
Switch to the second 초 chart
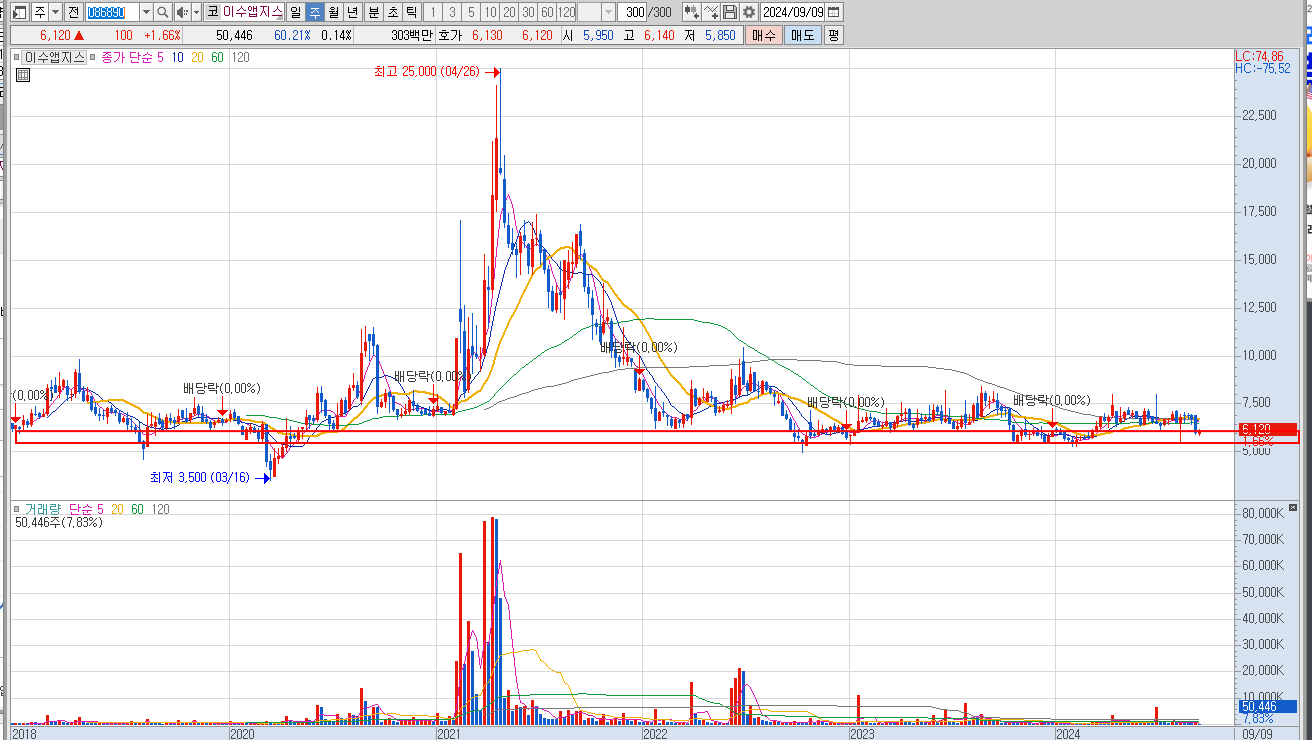tap(392, 12)
